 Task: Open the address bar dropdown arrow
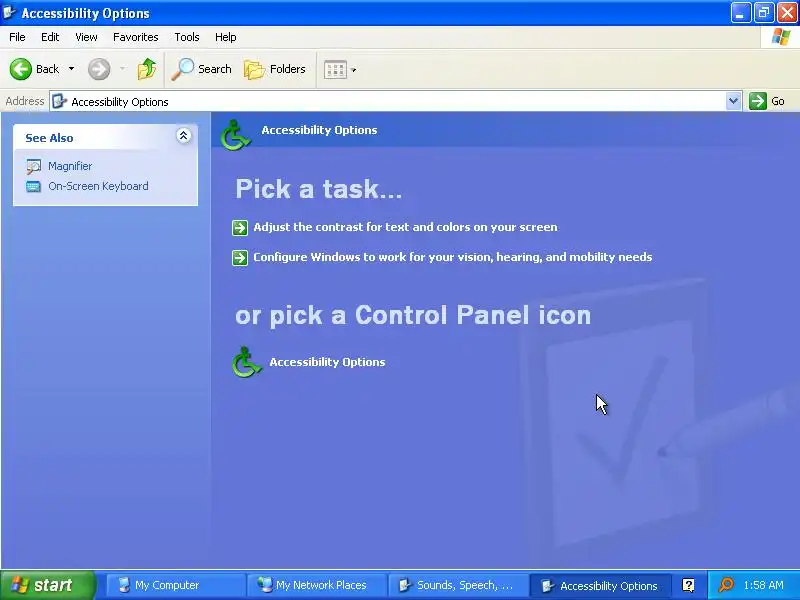click(x=733, y=101)
